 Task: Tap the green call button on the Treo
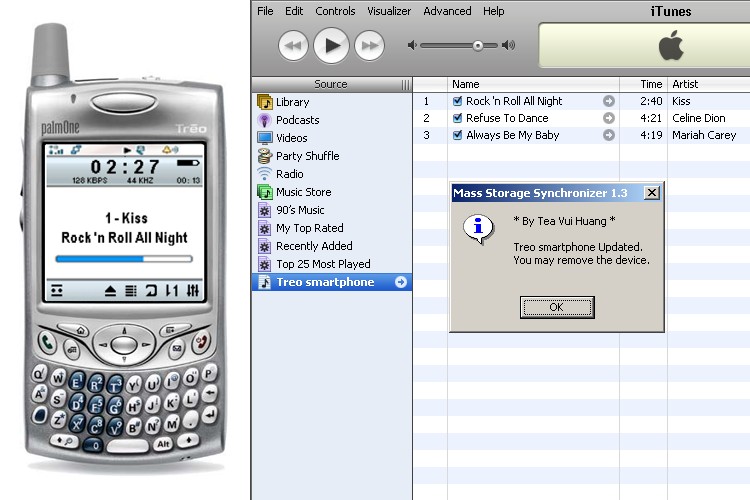point(47,343)
